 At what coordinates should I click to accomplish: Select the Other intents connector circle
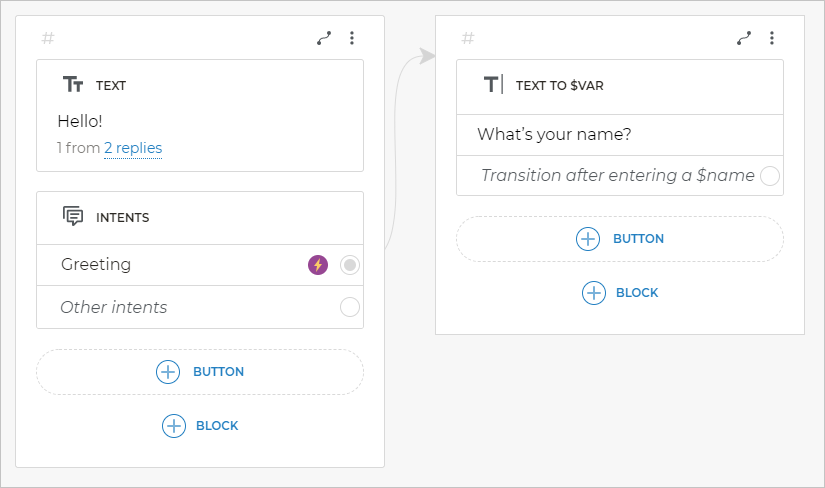(x=349, y=307)
